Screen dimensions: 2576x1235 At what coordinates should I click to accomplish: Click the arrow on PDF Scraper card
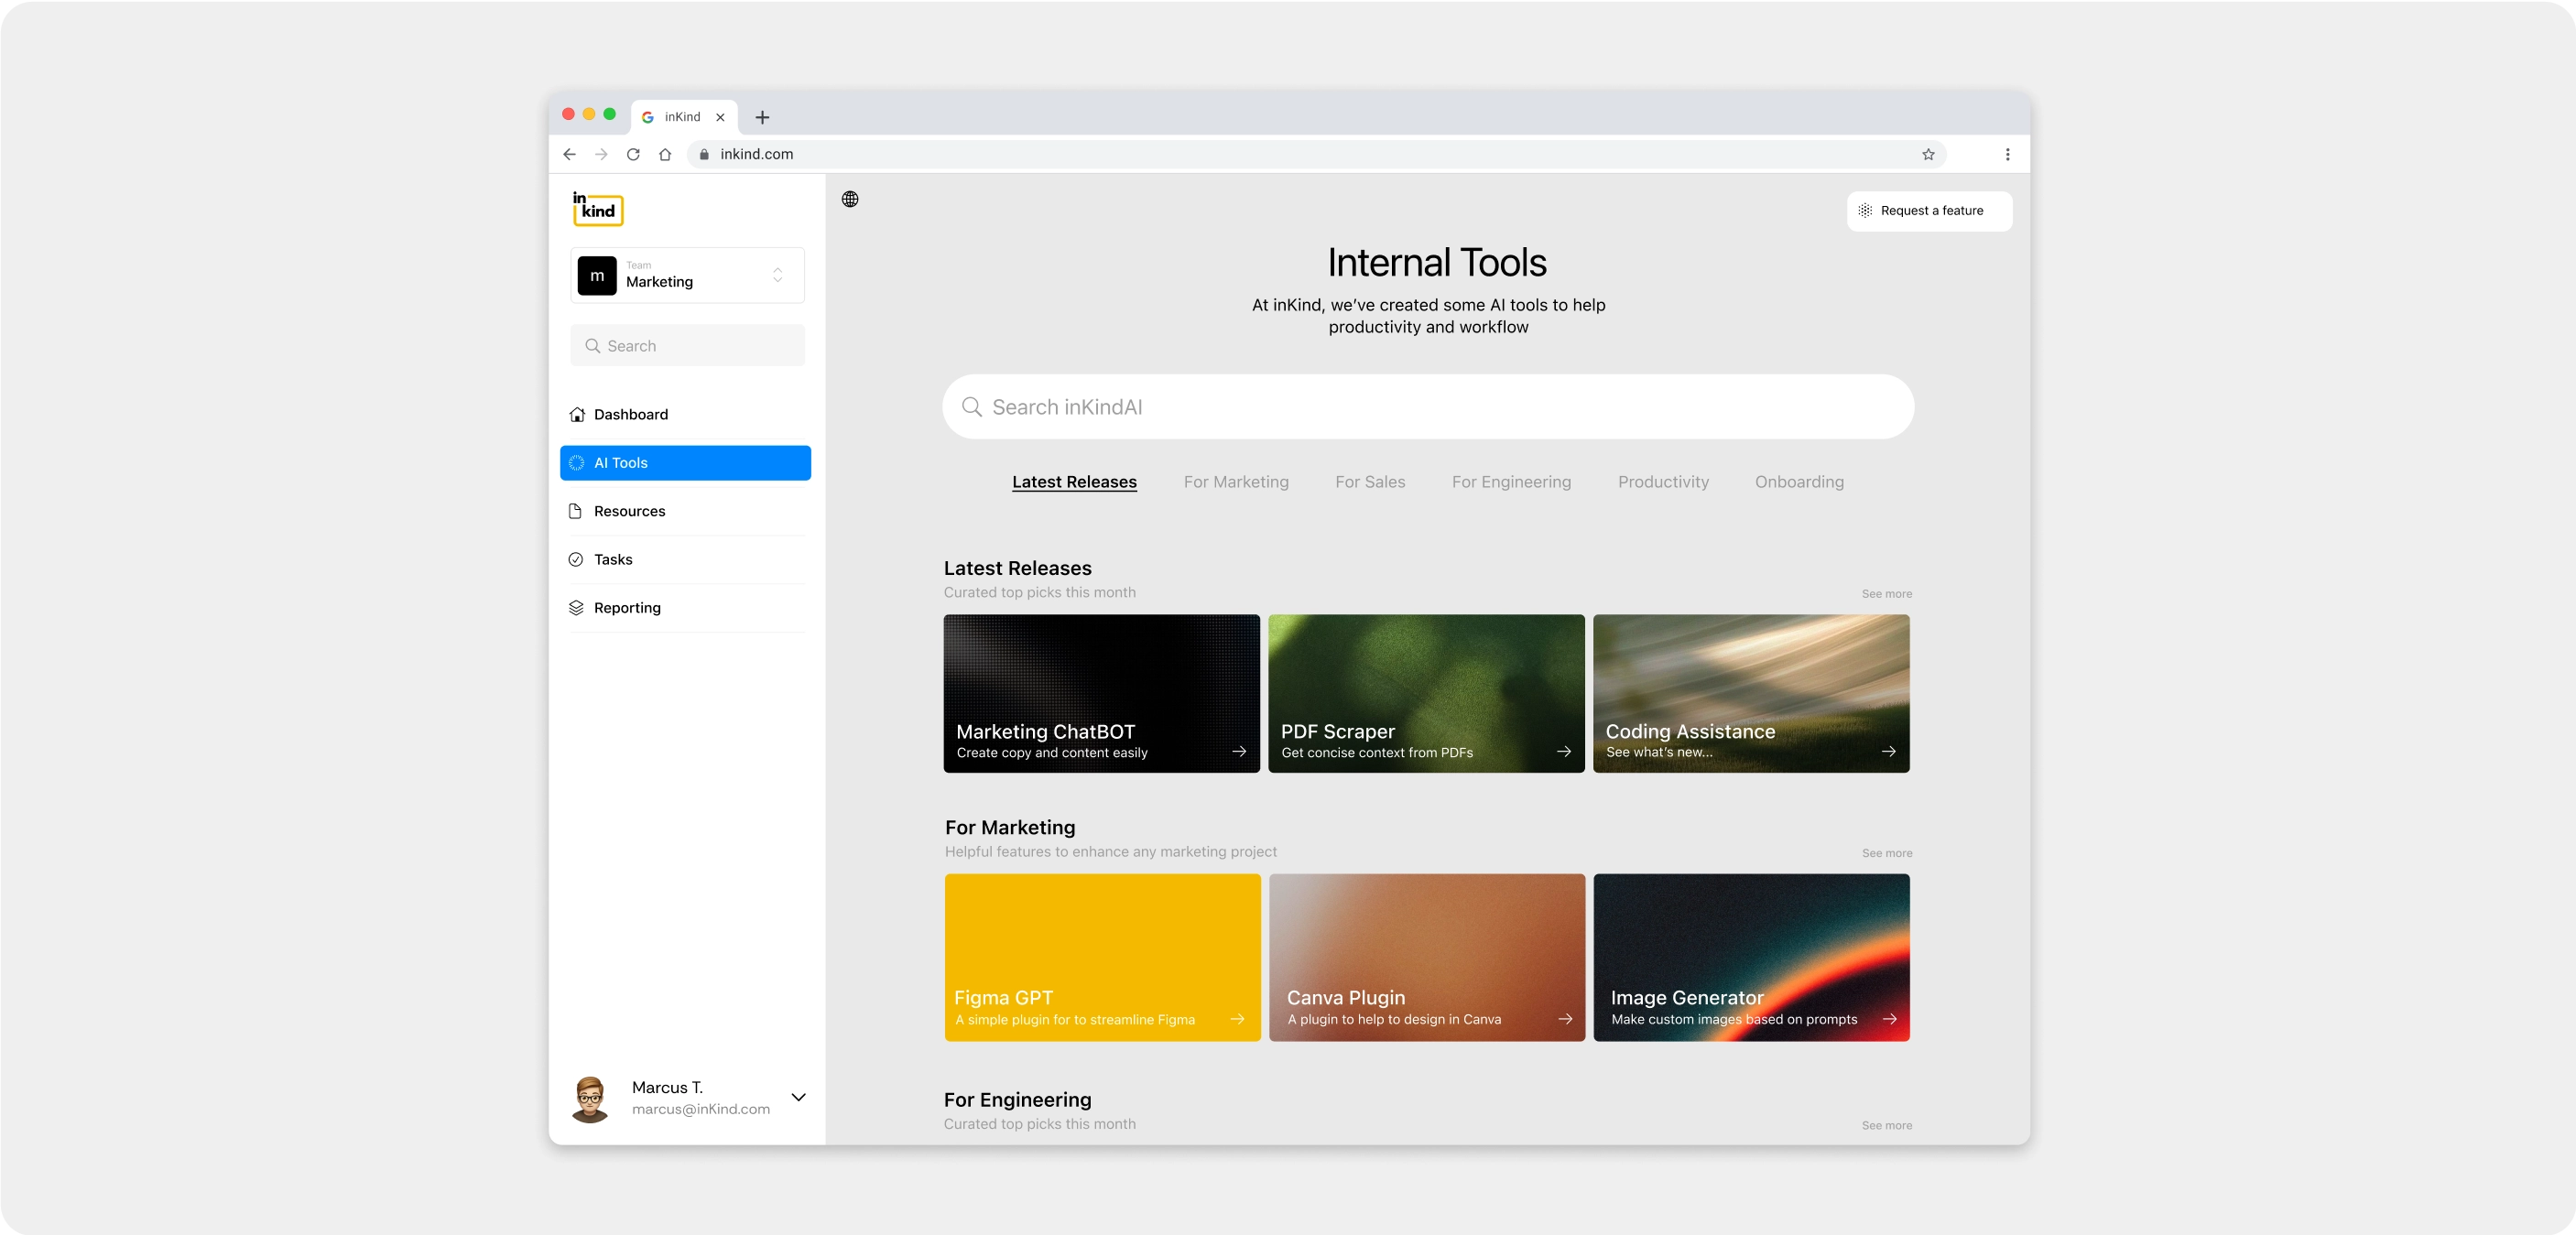point(1564,751)
